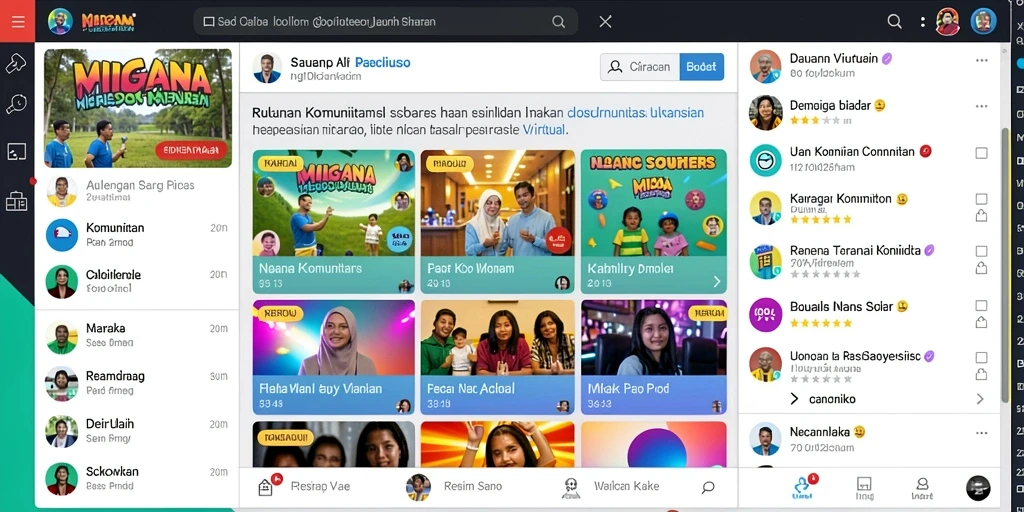
Task: Open the blue profile avatar in header
Action: (x=983, y=22)
